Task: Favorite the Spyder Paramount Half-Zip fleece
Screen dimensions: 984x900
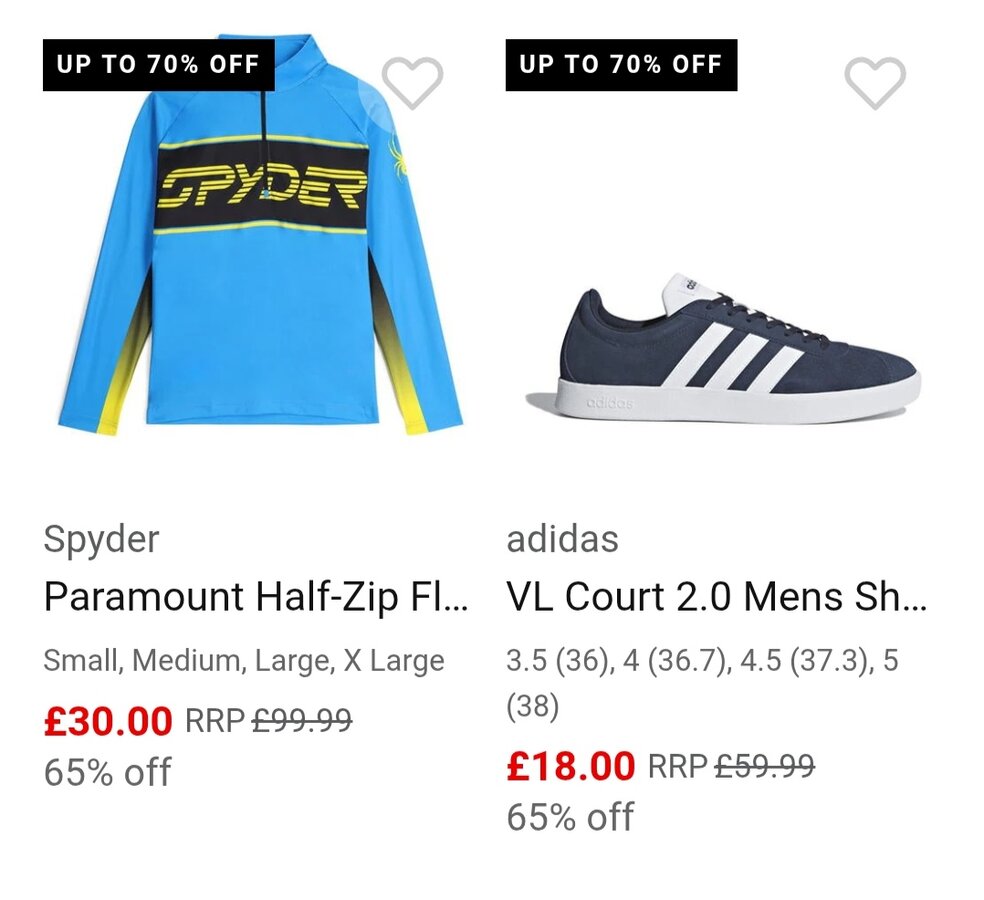Action: [412, 82]
